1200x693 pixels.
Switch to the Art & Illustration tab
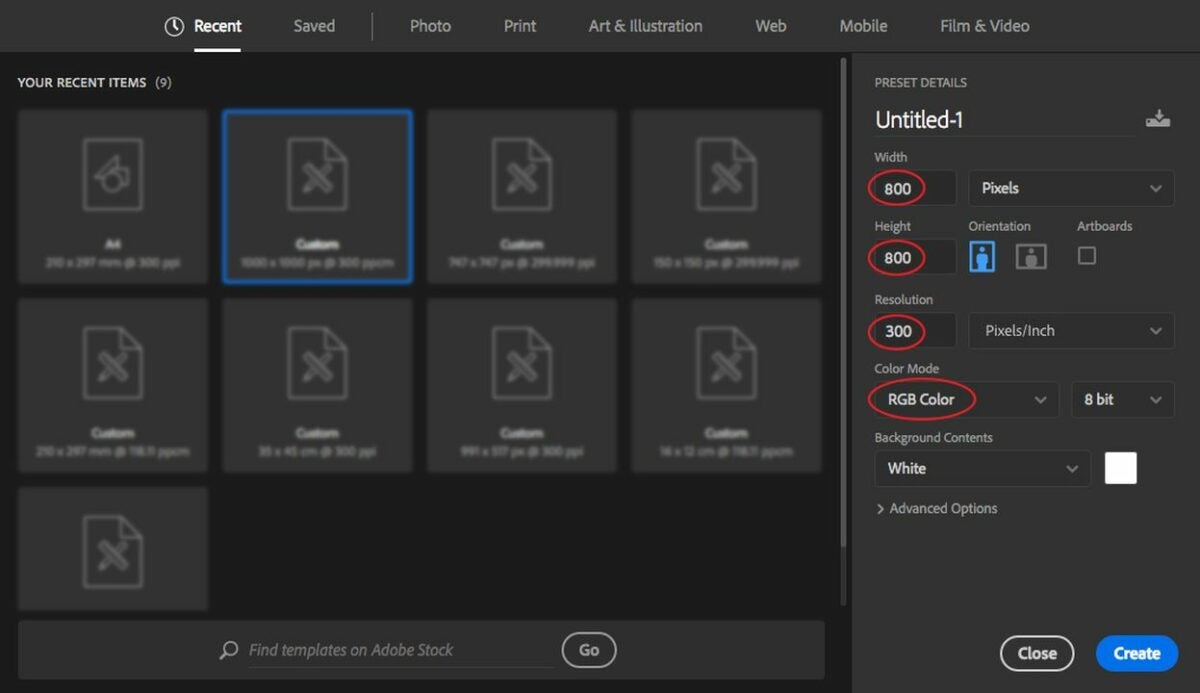(x=645, y=26)
